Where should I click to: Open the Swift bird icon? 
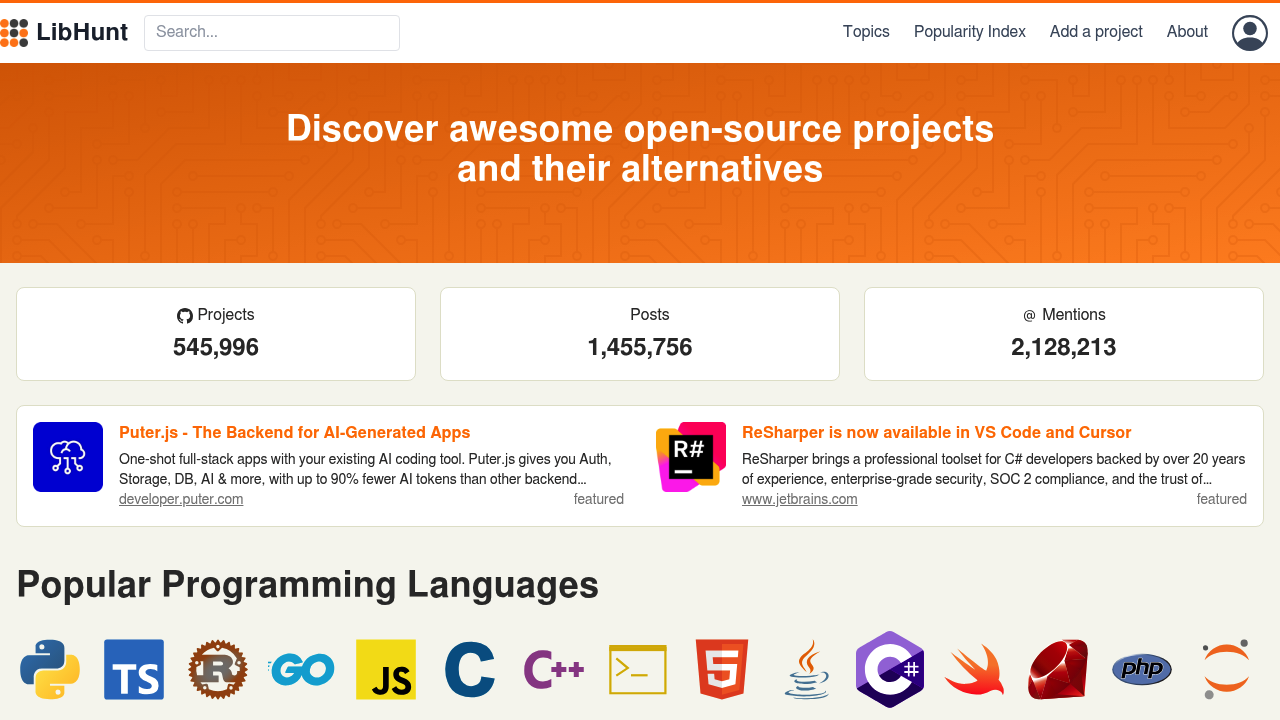click(x=974, y=669)
